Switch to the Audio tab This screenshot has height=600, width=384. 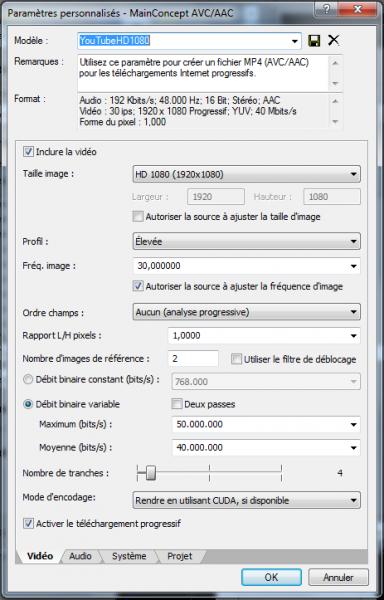pyautogui.click(x=80, y=556)
